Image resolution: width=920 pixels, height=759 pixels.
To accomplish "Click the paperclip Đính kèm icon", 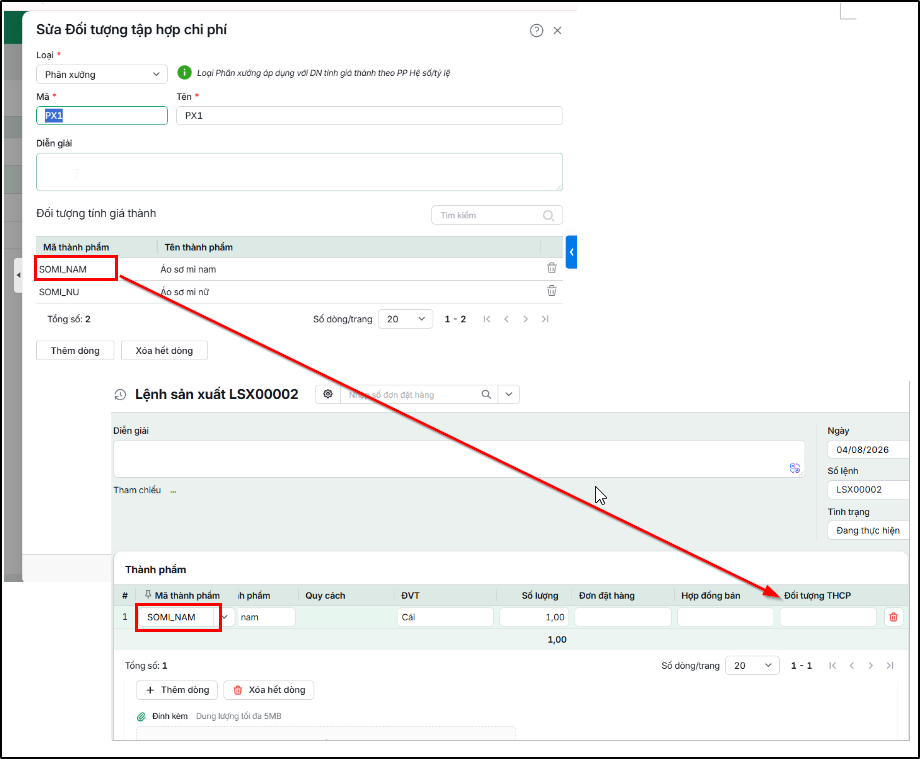I will pos(141,716).
